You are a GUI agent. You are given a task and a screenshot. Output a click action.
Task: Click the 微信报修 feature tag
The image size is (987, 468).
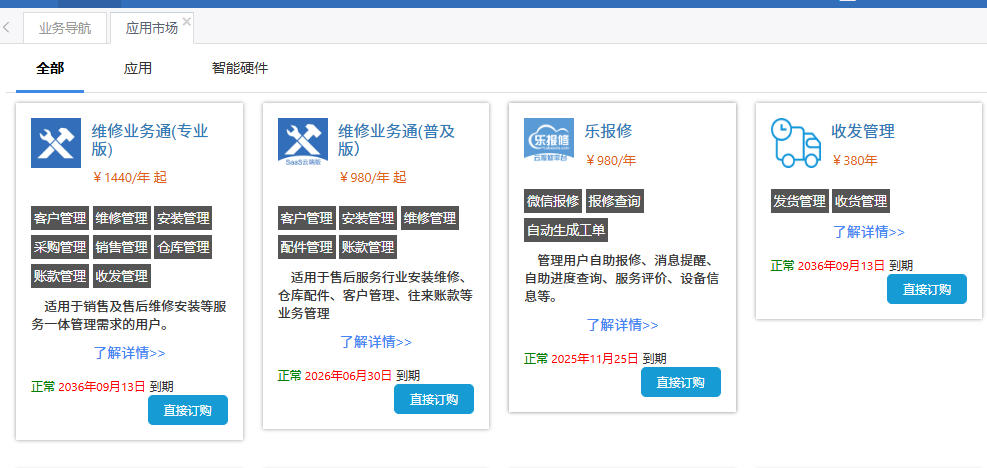click(x=553, y=201)
